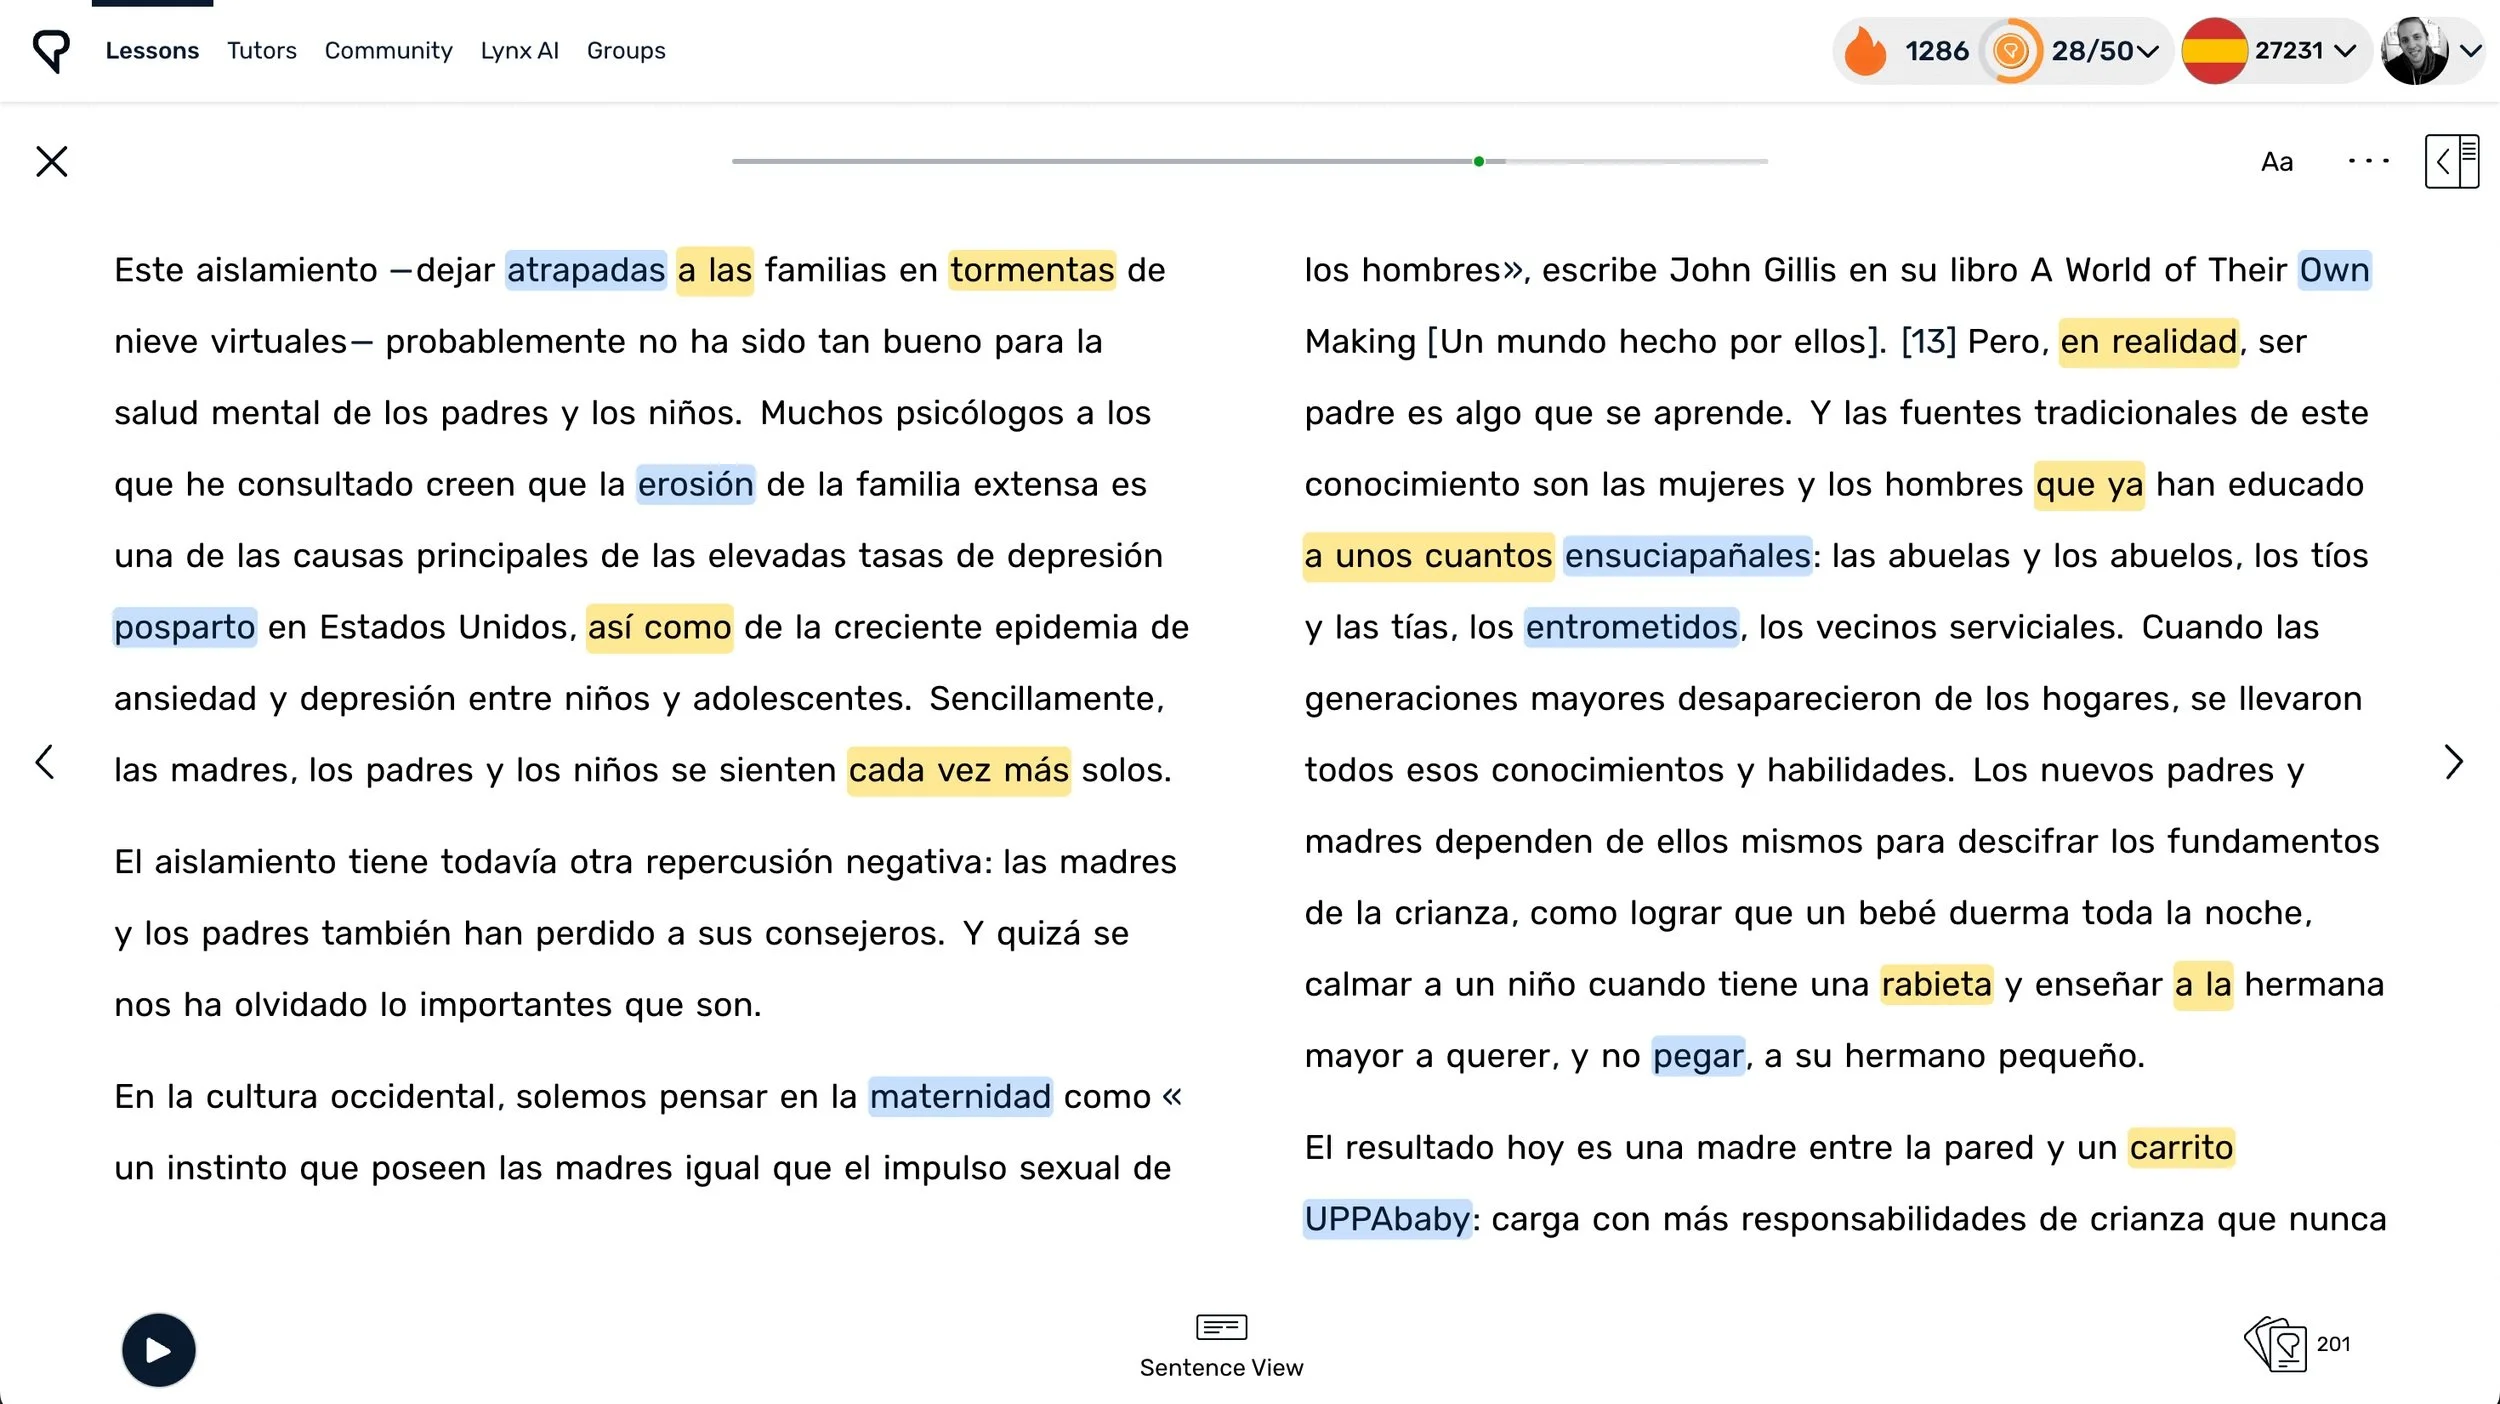Click the Lynx AI link
Image resolution: width=2500 pixels, height=1404 pixels.
[519, 51]
